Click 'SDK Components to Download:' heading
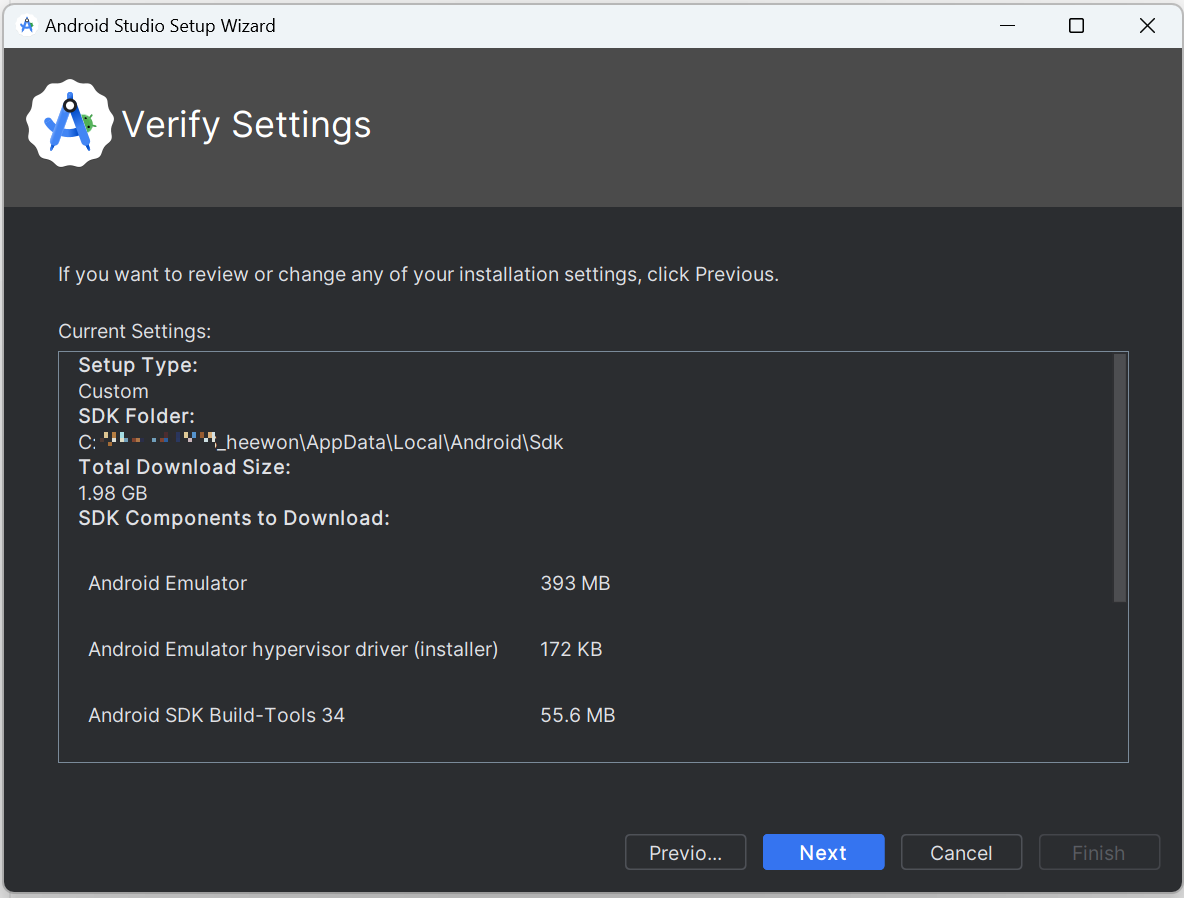Image resolution: width=1184 pixels, height=898 pixels. tap(234, 518)
